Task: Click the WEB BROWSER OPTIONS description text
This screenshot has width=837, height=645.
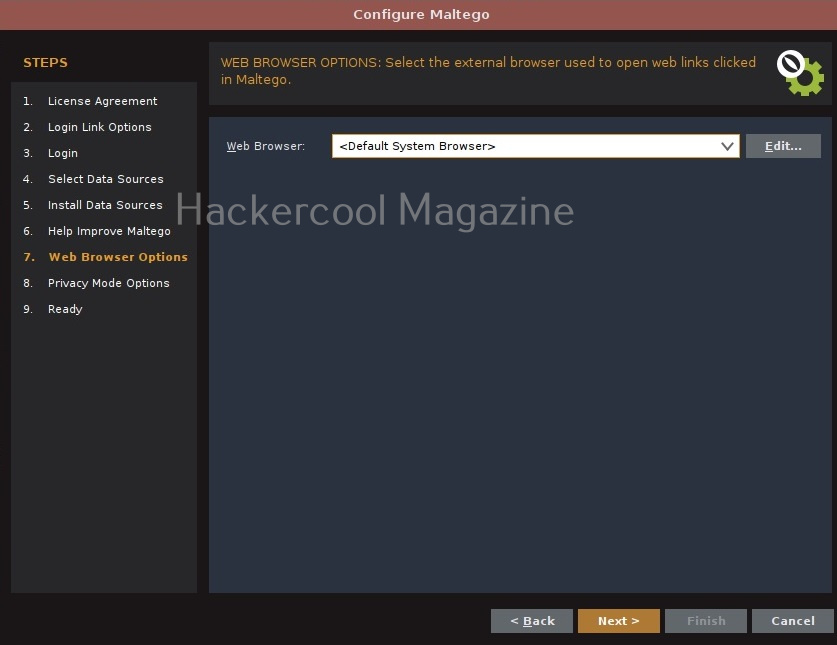Action: (488, 71)
